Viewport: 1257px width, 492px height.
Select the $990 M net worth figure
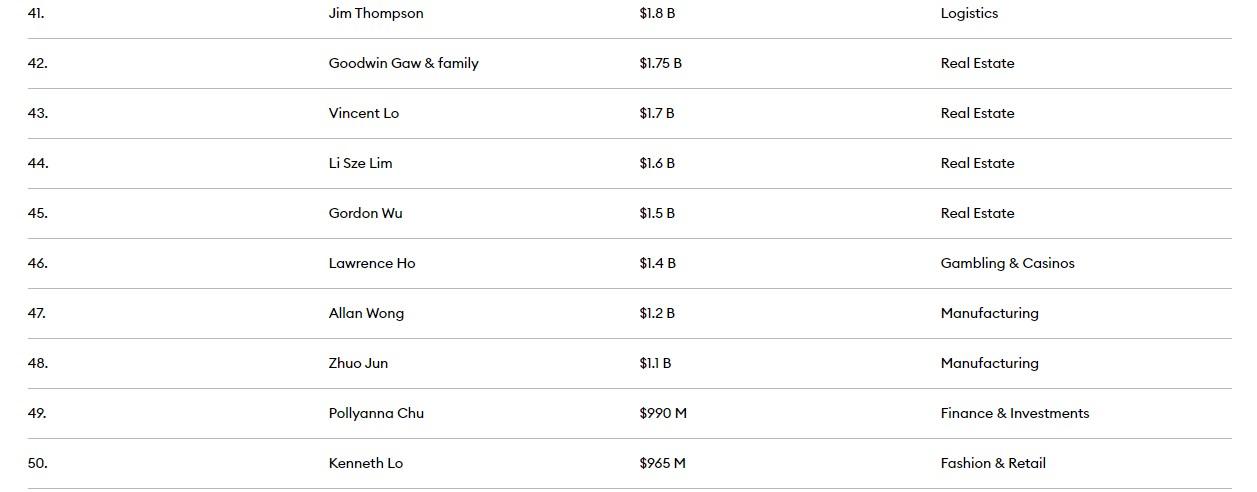662,413
